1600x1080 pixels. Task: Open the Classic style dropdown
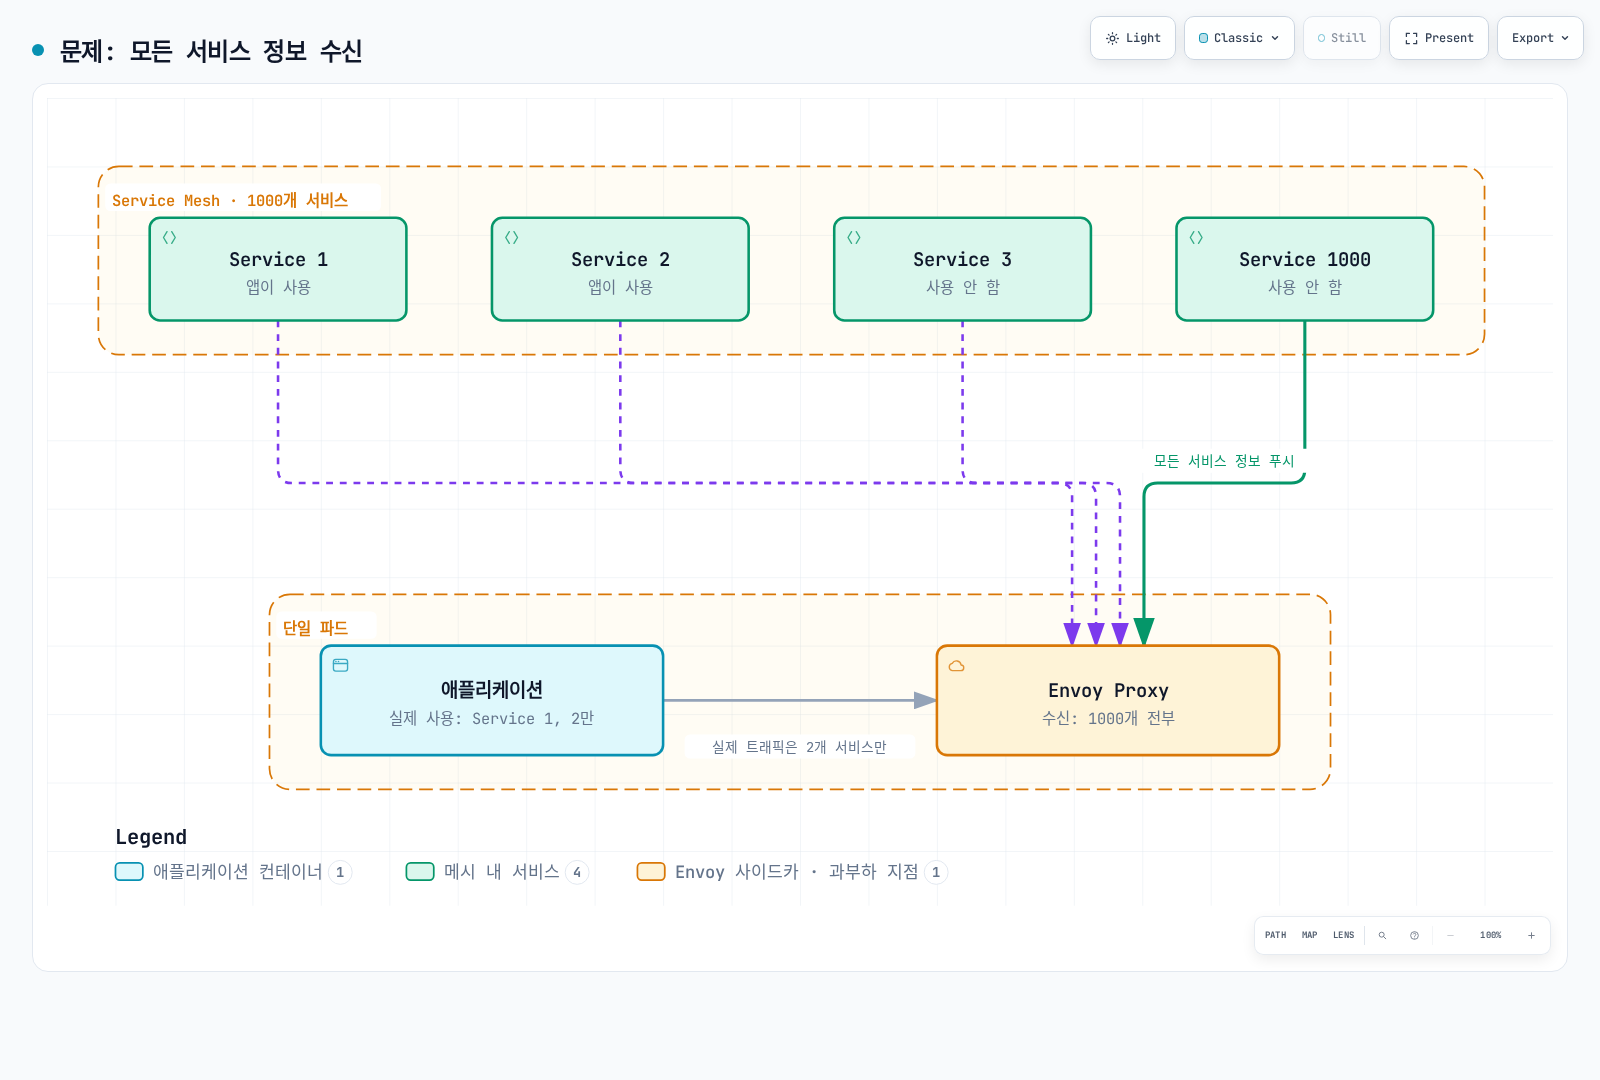click(x=1239, y=38)
